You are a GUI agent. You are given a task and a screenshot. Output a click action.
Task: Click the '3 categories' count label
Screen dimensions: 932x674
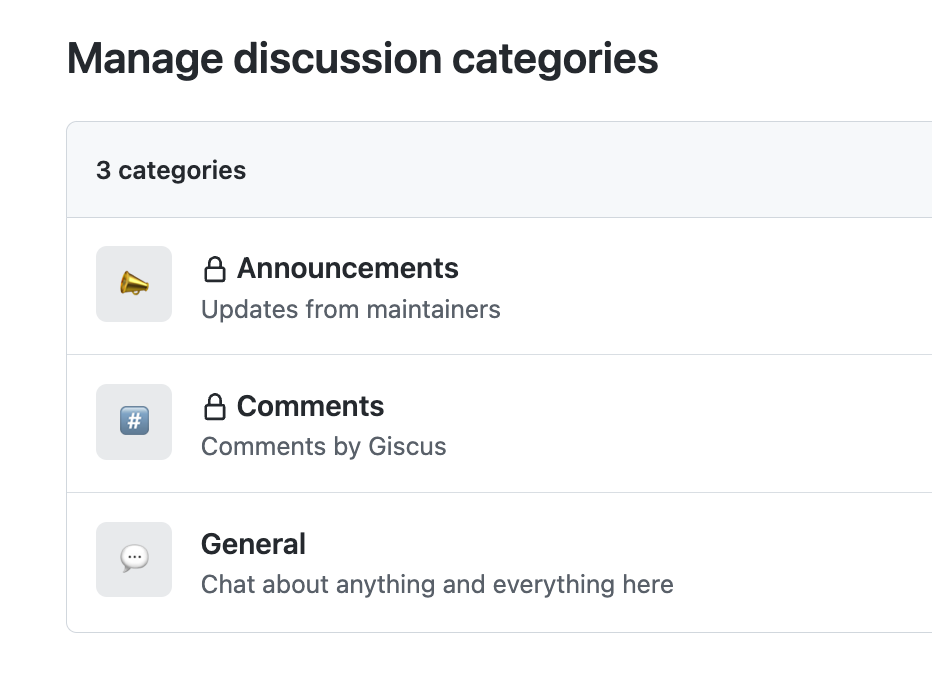171,170
